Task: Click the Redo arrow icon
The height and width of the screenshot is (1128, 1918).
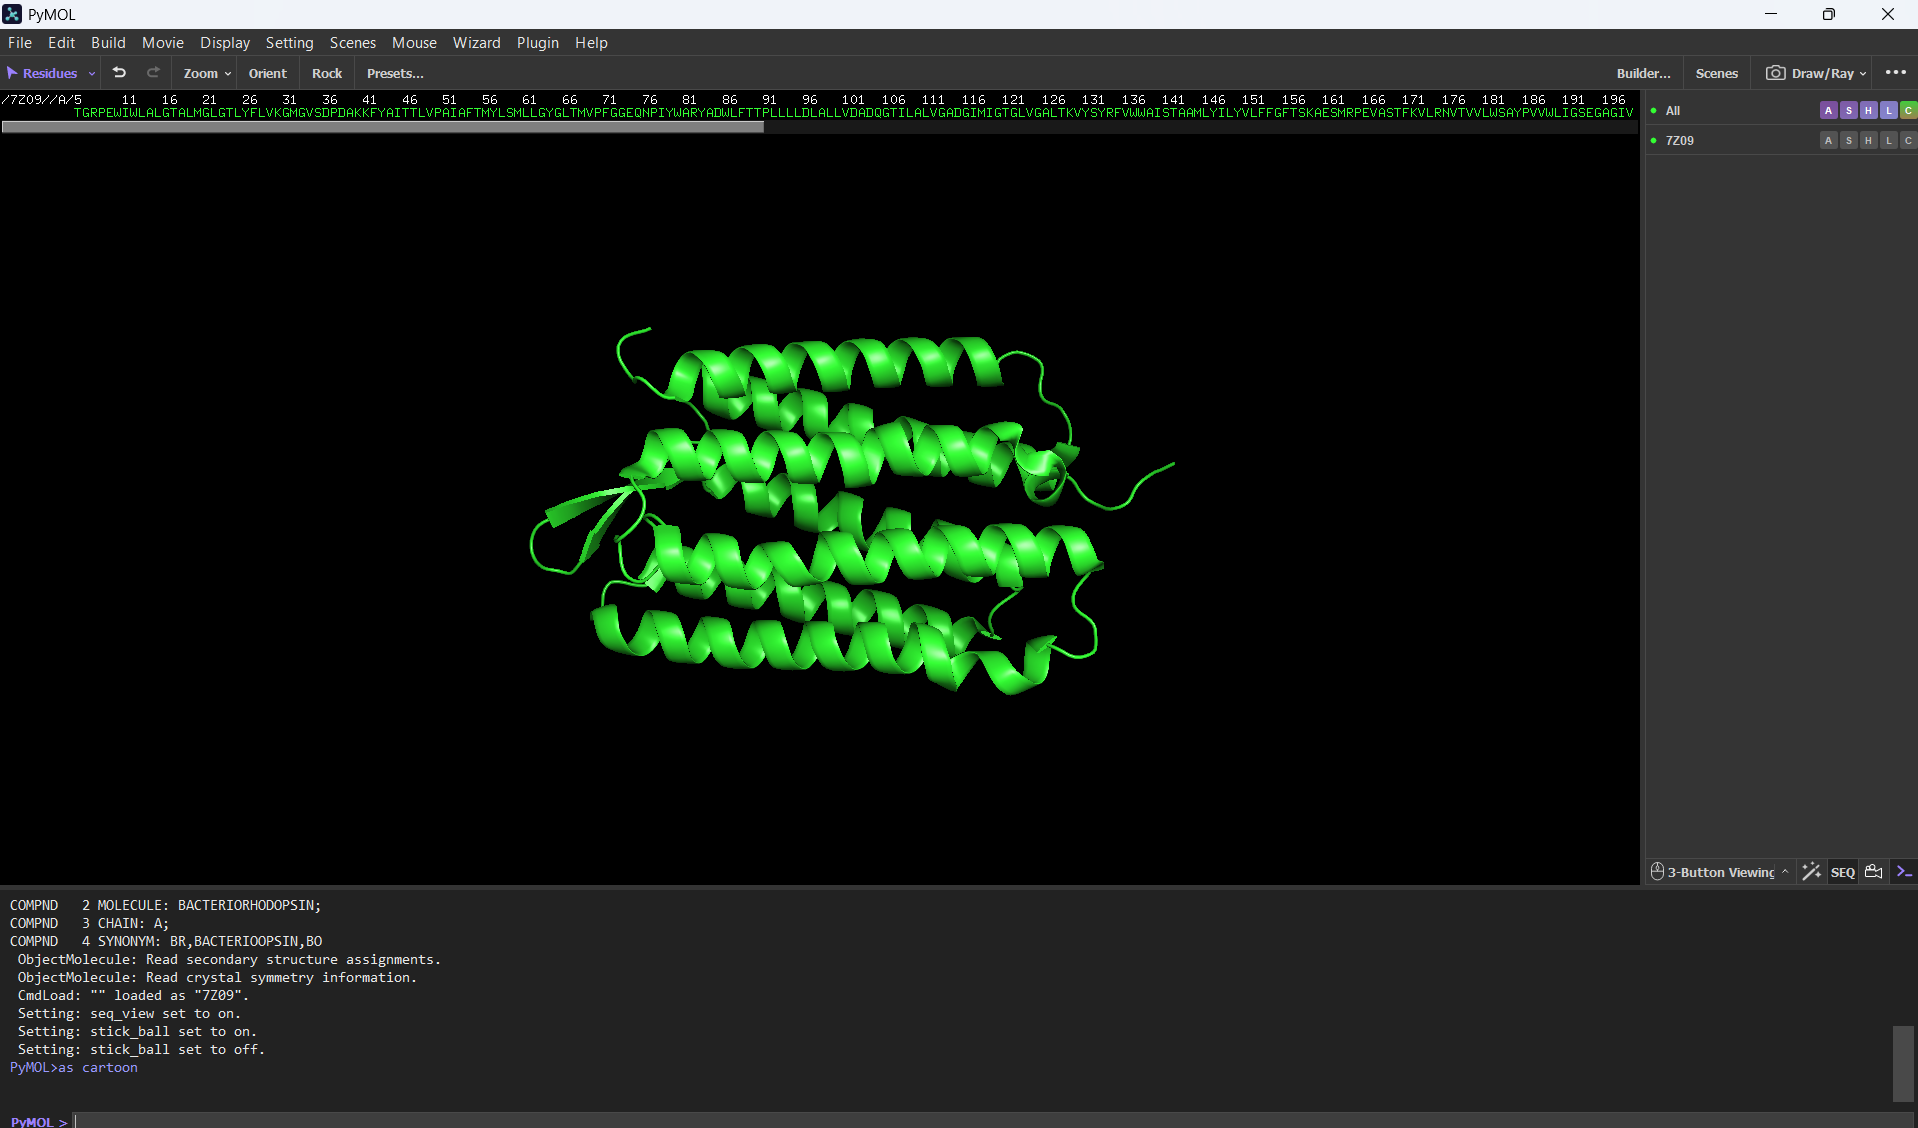Action: point(153,73)
